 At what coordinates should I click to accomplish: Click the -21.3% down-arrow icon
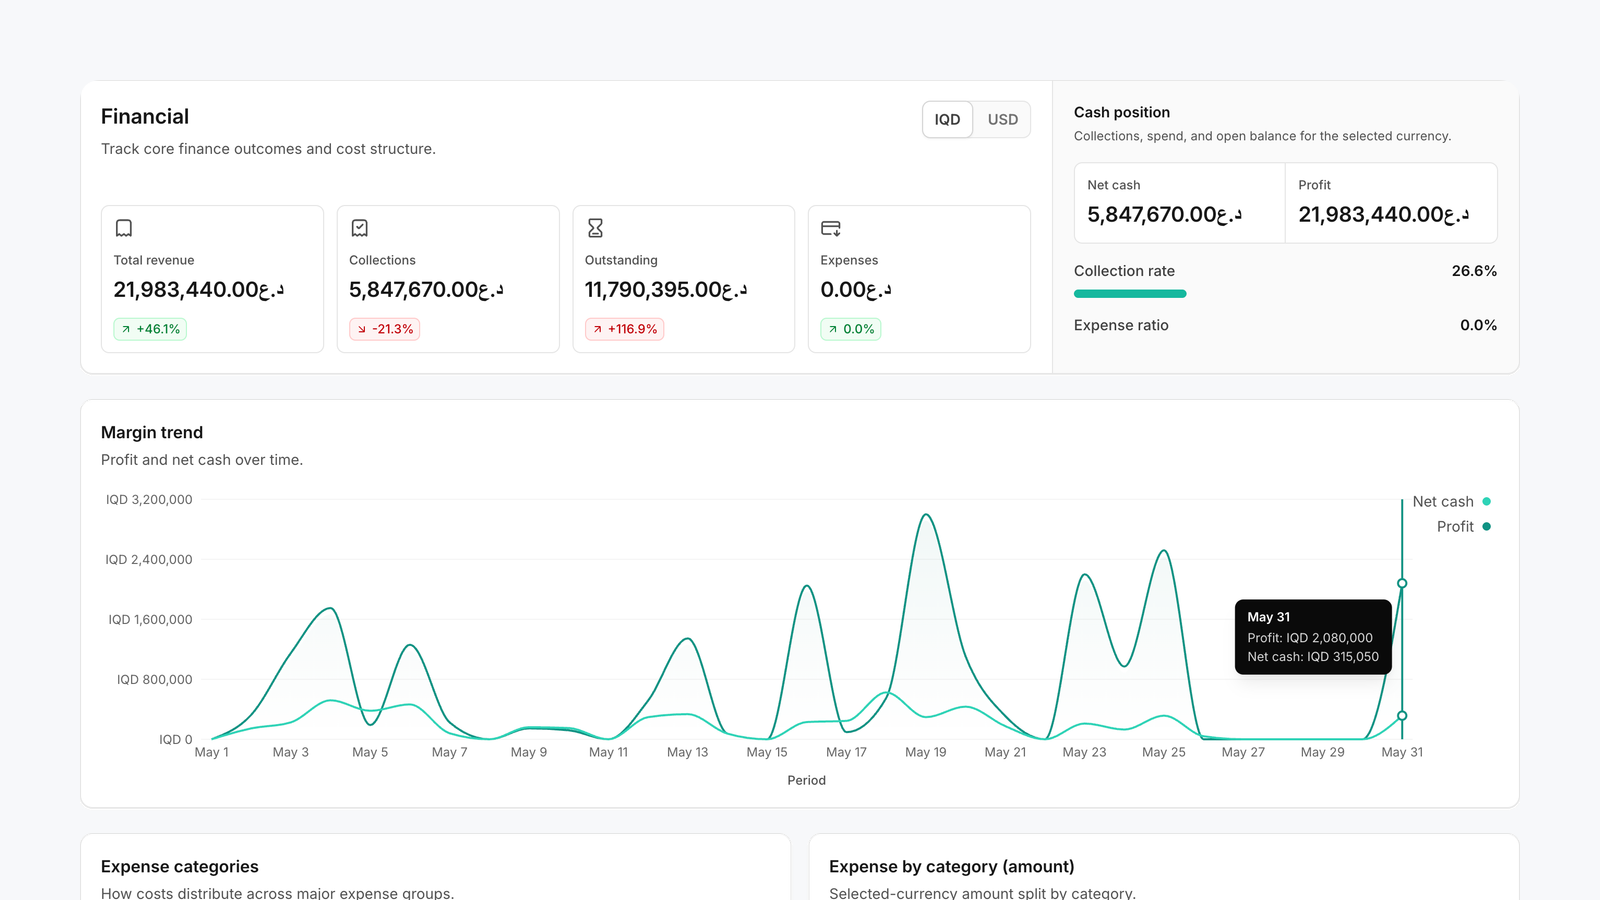[x=362, y=329]
